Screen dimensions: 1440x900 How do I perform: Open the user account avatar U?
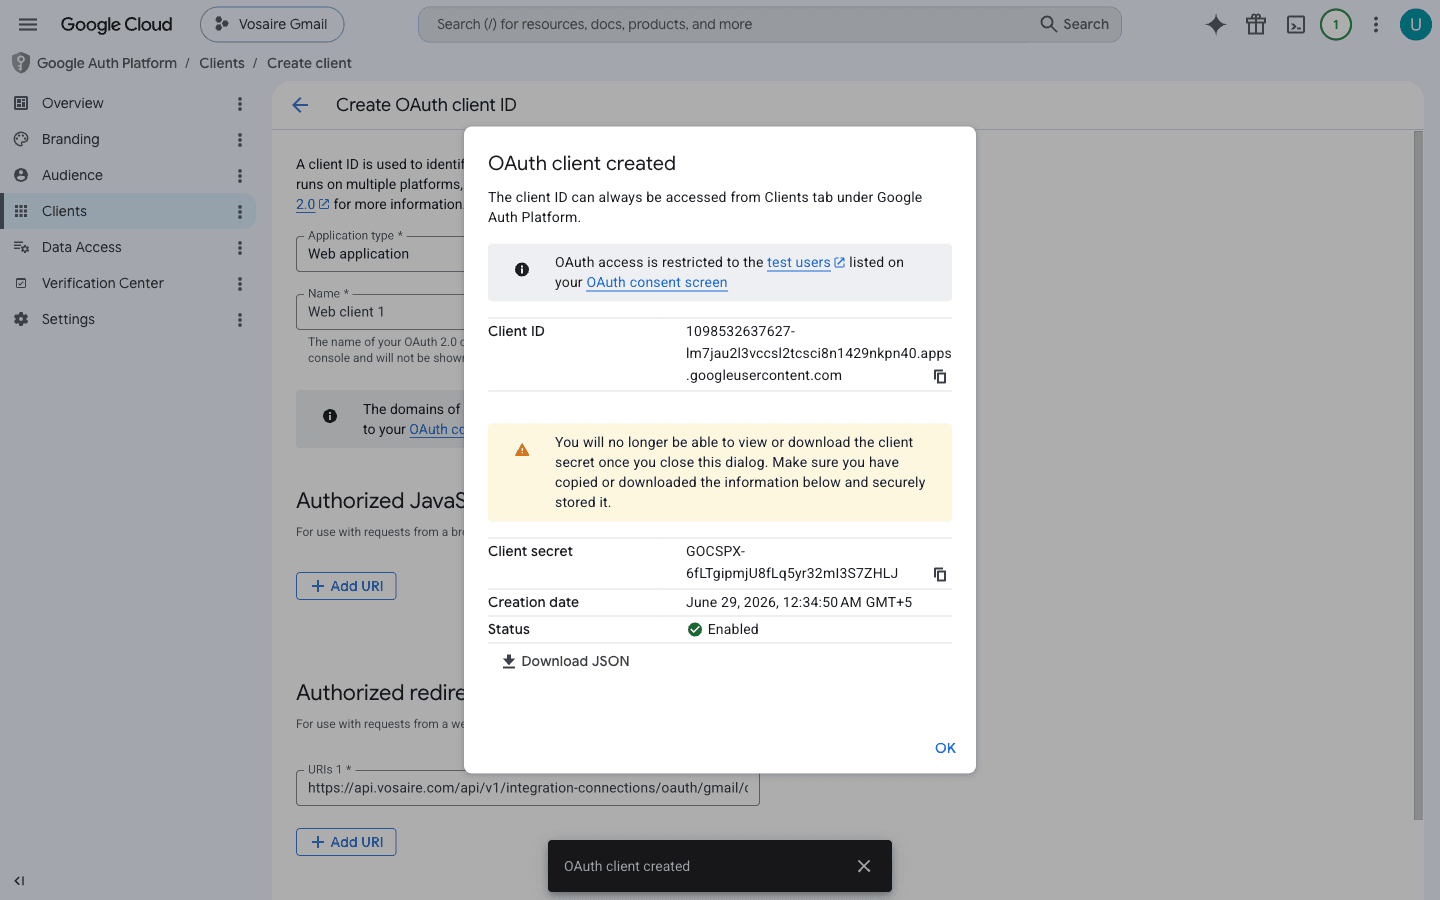(x=1415, y=25)
